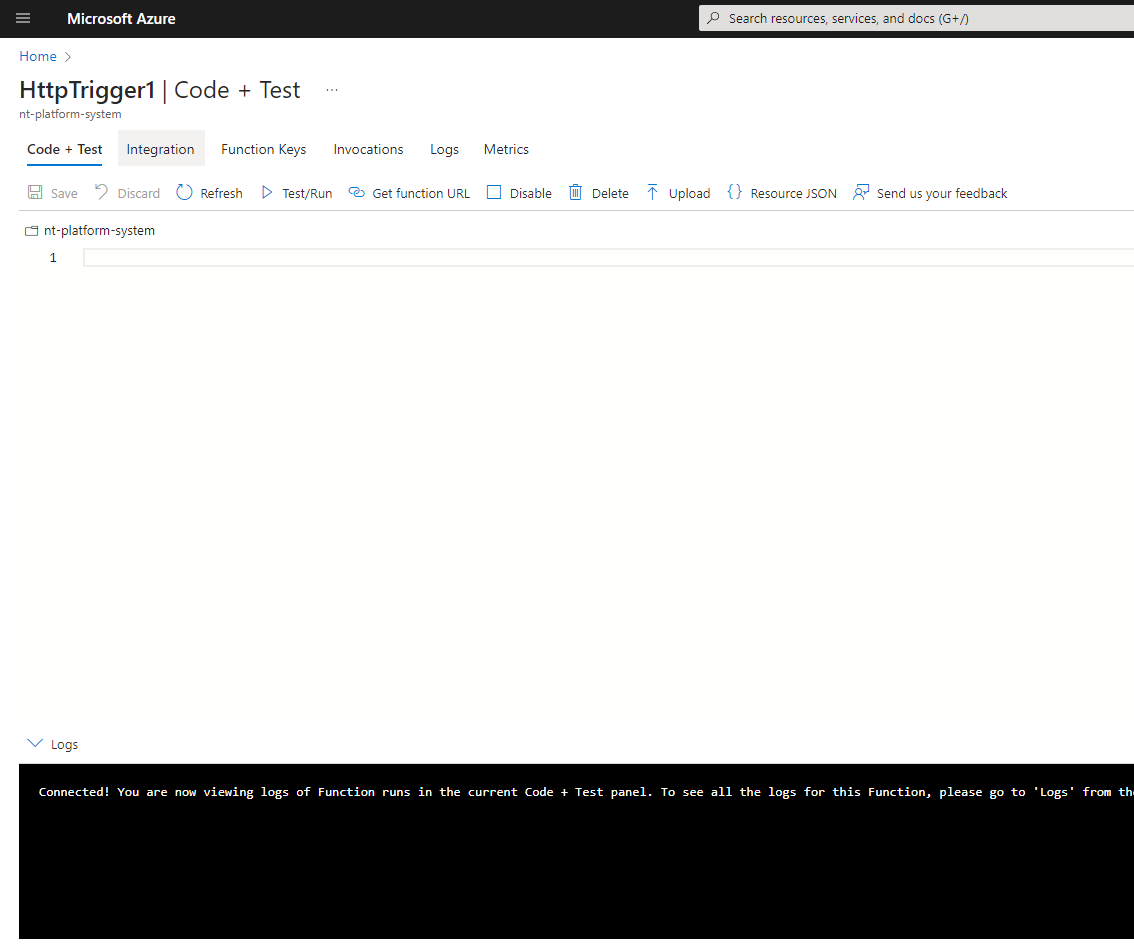Click the search magnifier icon
Screen dimensions: 1134x950
714,18
